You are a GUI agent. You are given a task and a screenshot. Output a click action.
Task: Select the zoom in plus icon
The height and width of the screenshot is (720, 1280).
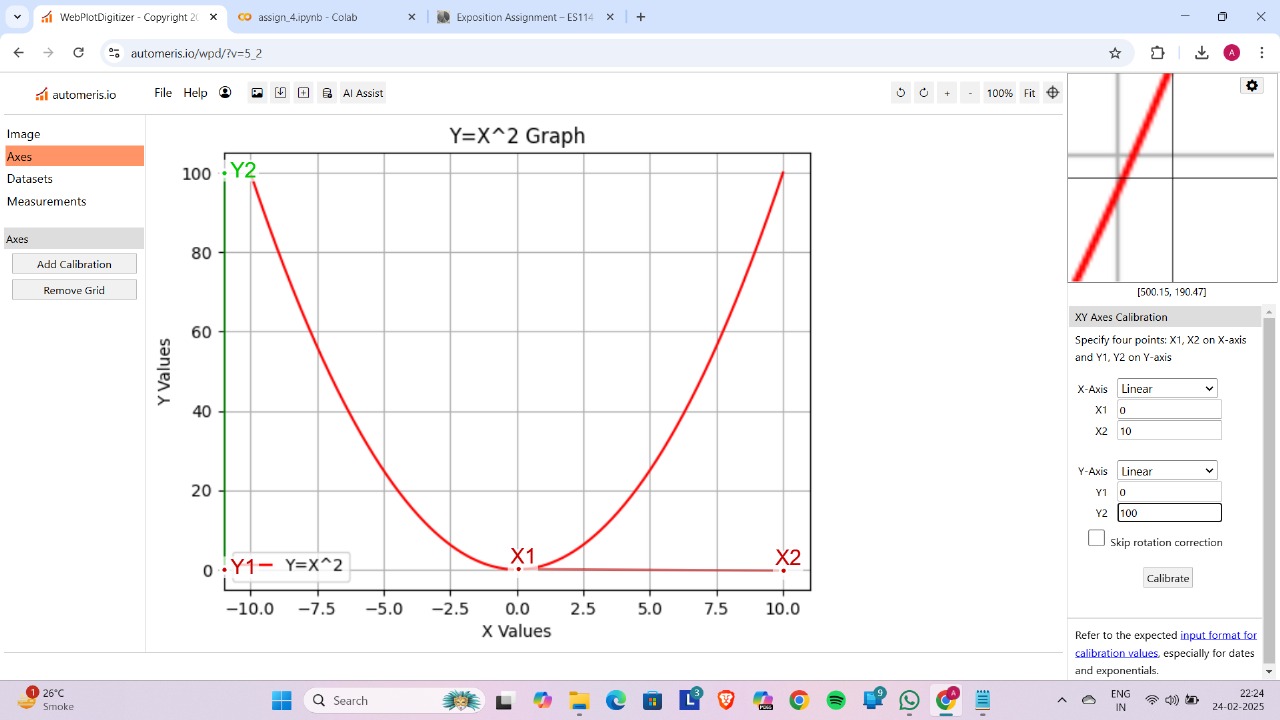click(x=946, y=92)
